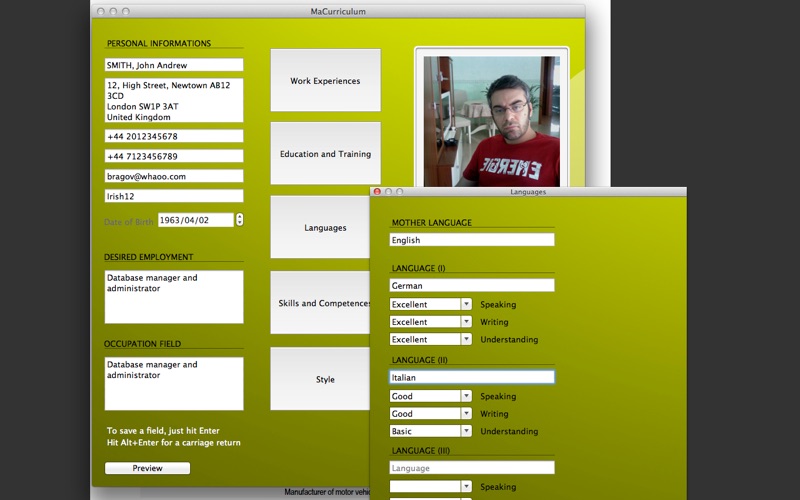The height and width of the screenshot is (500, 800).
Task: Close the Languages window
Action: (x=377, y=192)
